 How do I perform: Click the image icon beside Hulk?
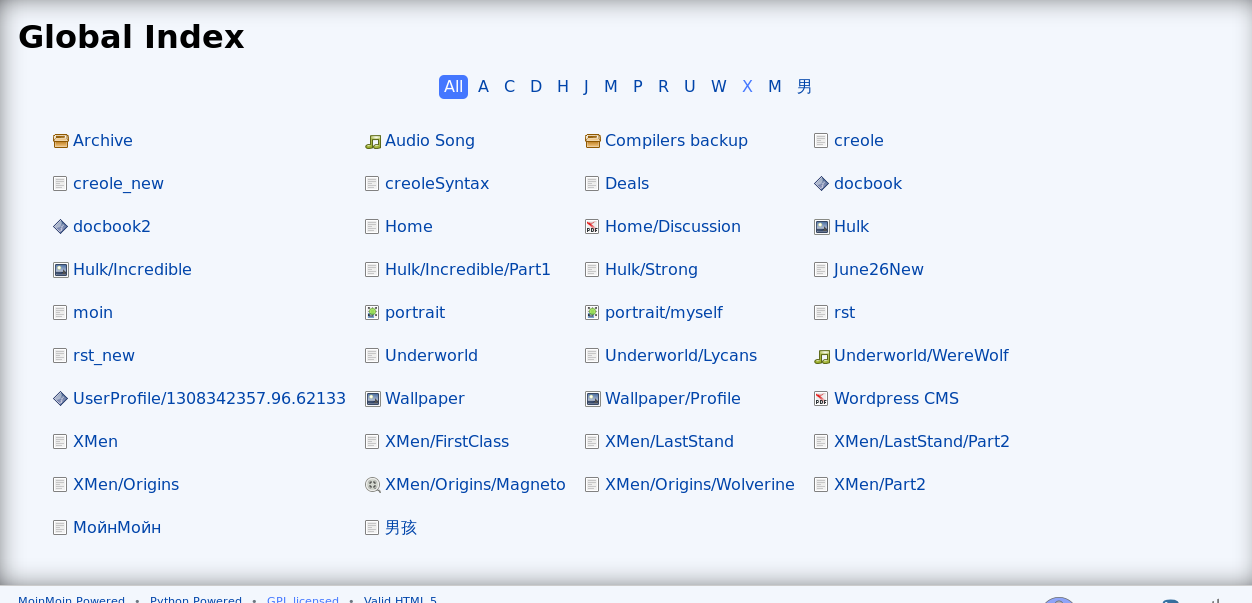tap(821, 227)
